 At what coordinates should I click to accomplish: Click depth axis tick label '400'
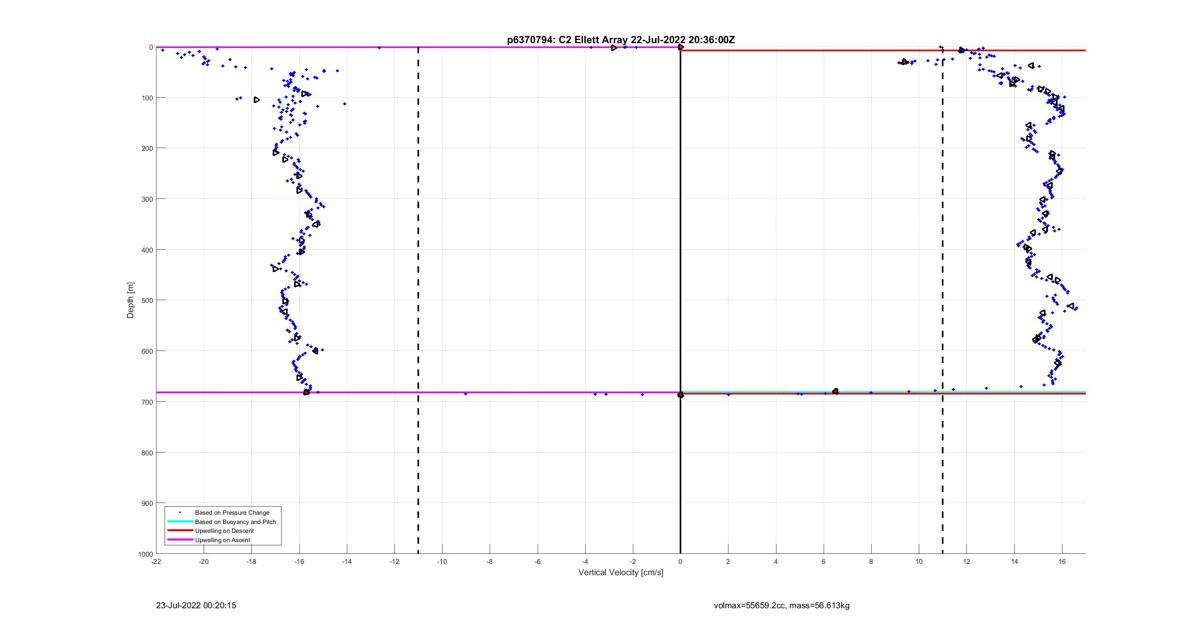[x=146, y=250]
